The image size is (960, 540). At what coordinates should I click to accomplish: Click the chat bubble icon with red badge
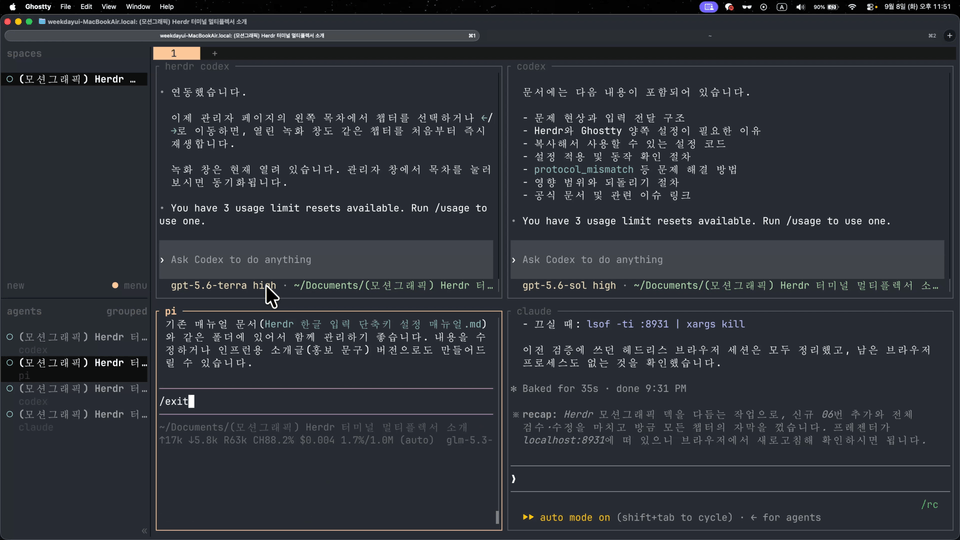click(729, 7)
